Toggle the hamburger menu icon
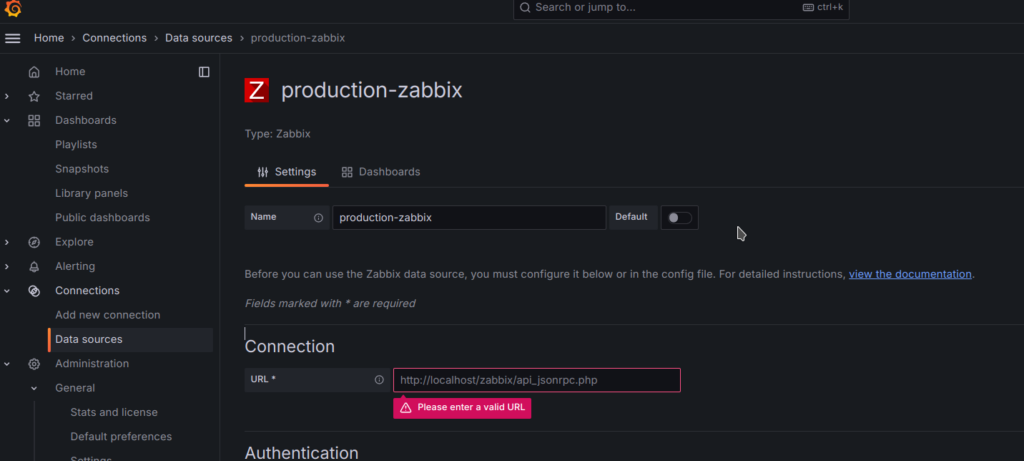This screenshot has height=461, width=1024. tap(13, 38)
